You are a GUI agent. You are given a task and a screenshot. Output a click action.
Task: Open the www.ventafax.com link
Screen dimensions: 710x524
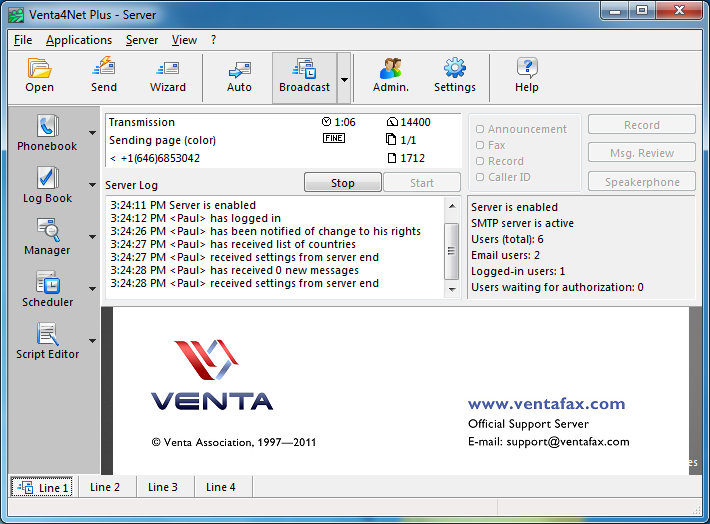pos(547,403)
